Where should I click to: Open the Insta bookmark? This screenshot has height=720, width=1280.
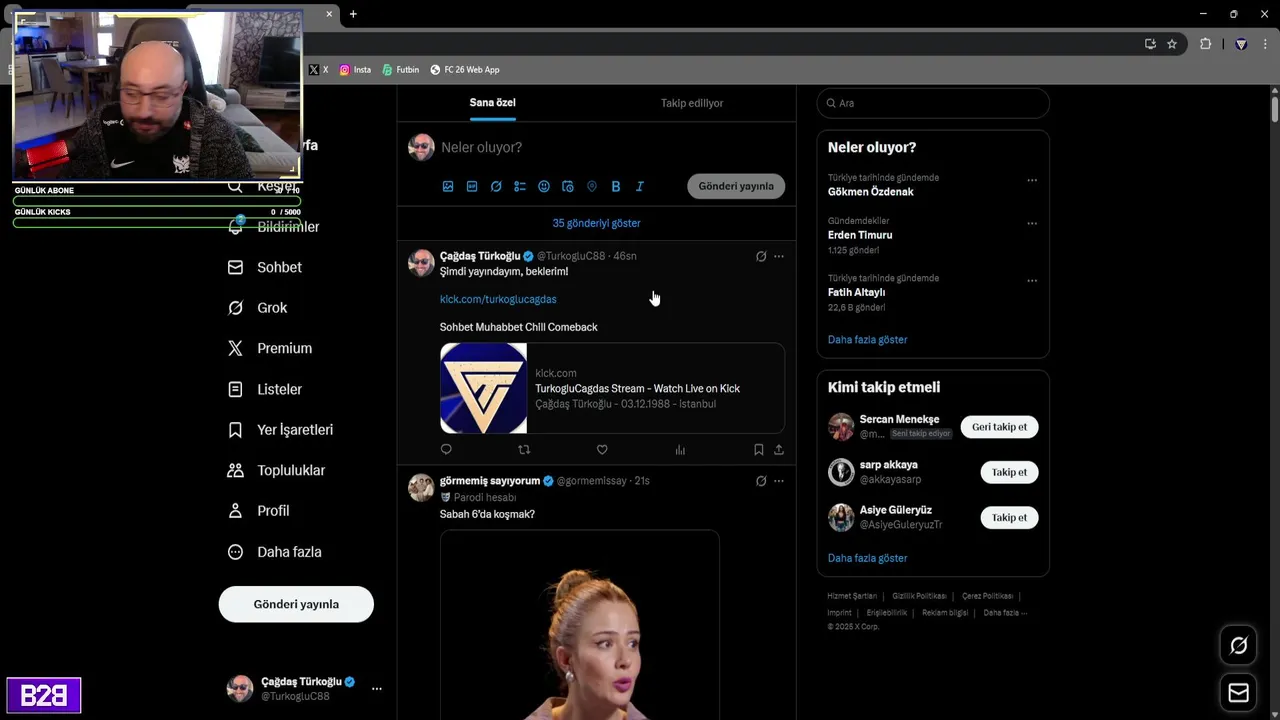(355, 70)
